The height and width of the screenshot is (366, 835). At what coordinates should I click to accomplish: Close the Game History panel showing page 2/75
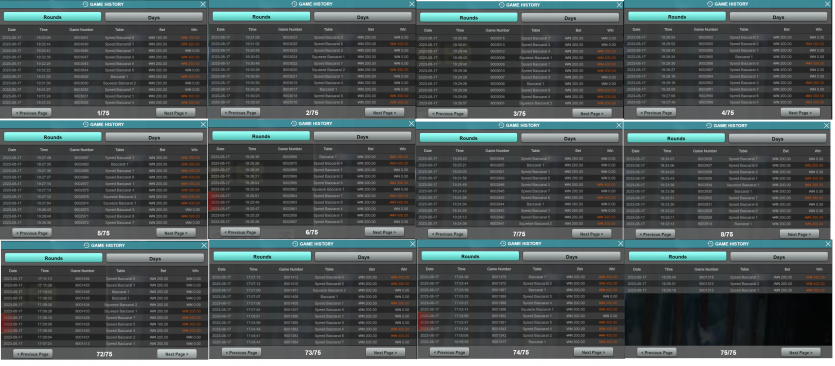[x=411, y=4]
